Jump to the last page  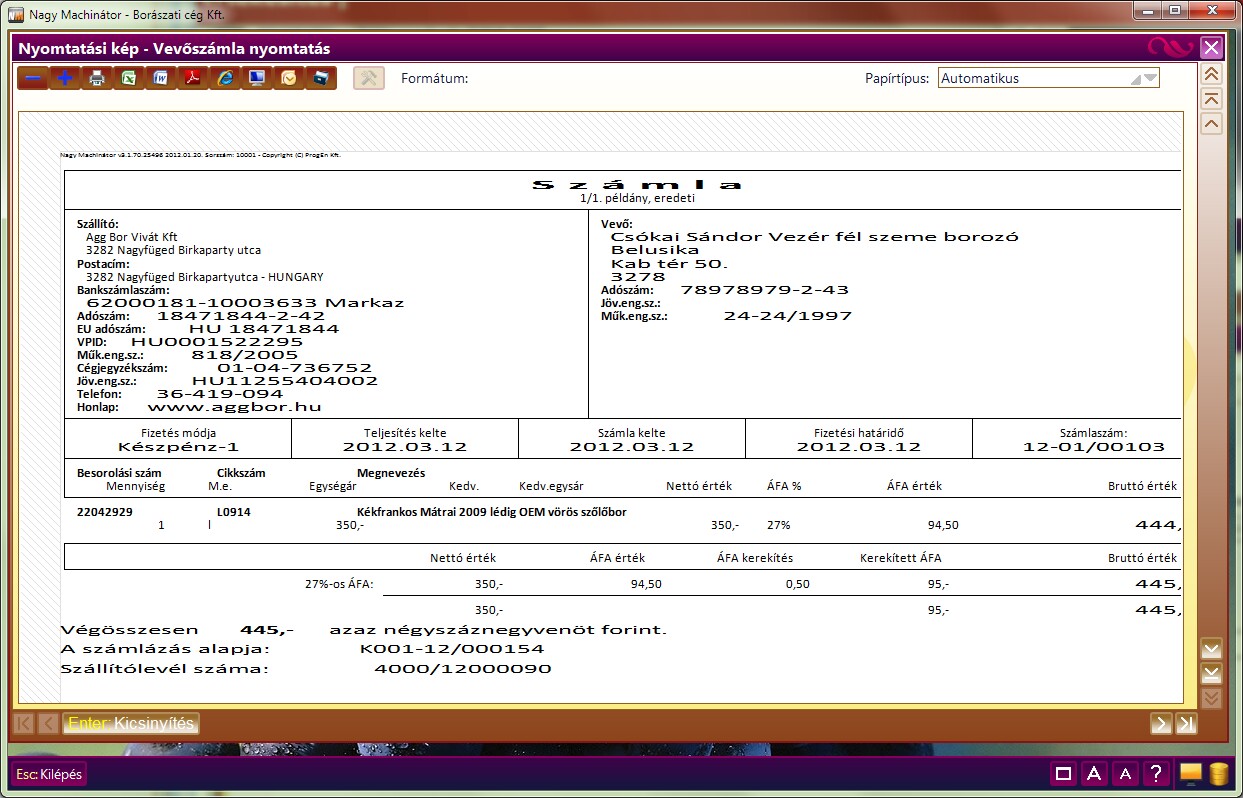pos(1187,724)
